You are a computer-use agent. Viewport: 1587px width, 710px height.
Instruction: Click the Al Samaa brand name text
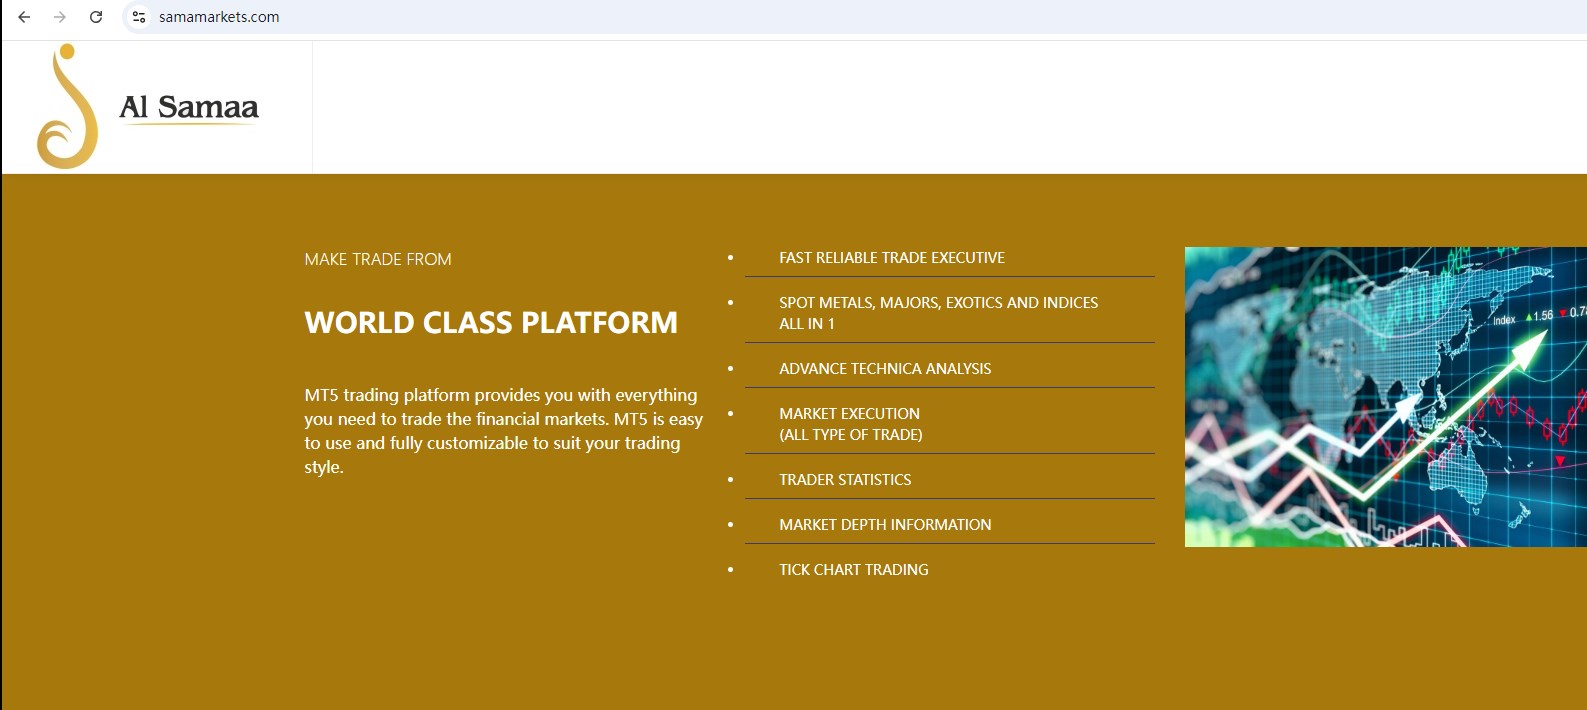(189, 107)
